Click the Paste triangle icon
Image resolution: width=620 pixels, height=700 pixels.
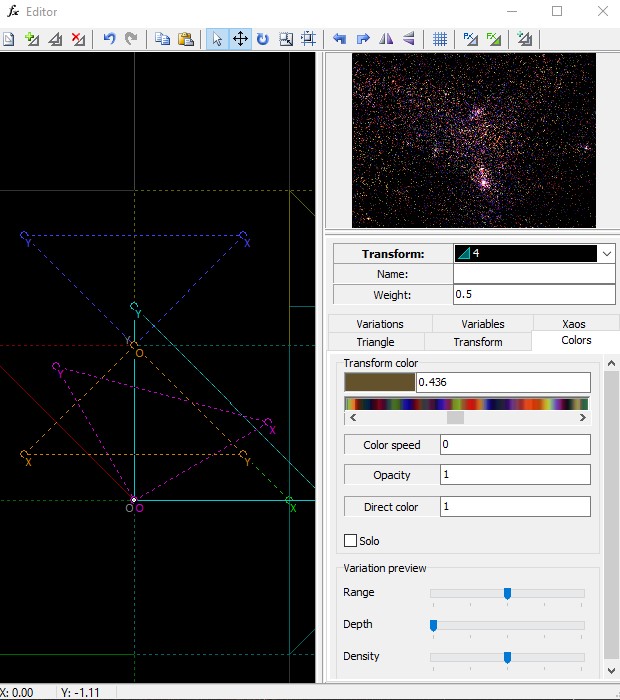(x=185, y=39)
